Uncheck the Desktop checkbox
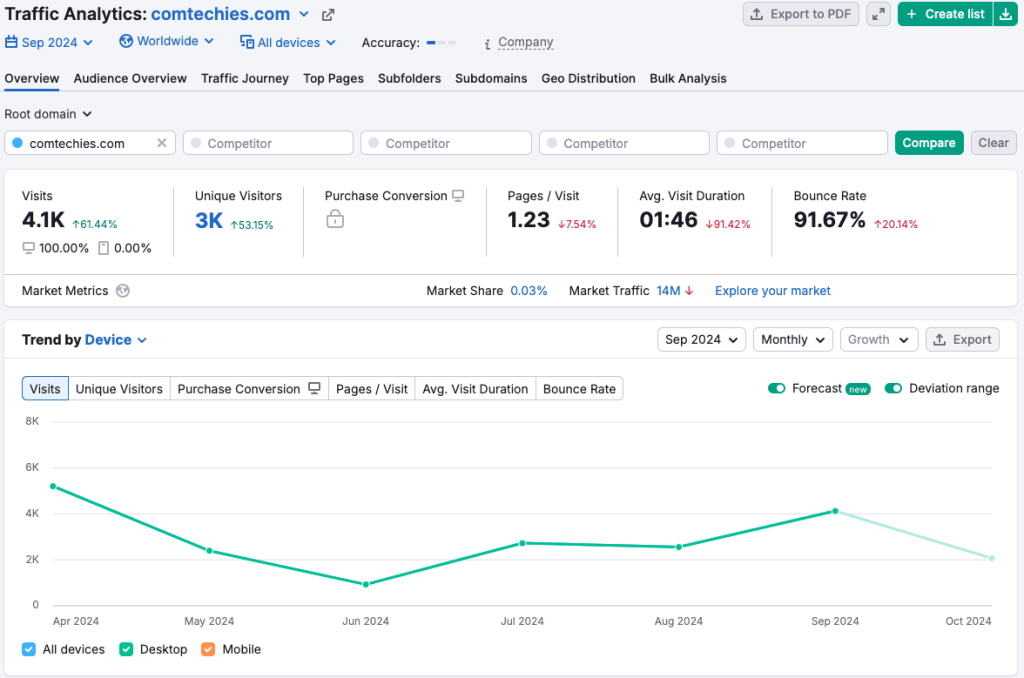Screen dimensions: 1024x678 pos(126,649)
